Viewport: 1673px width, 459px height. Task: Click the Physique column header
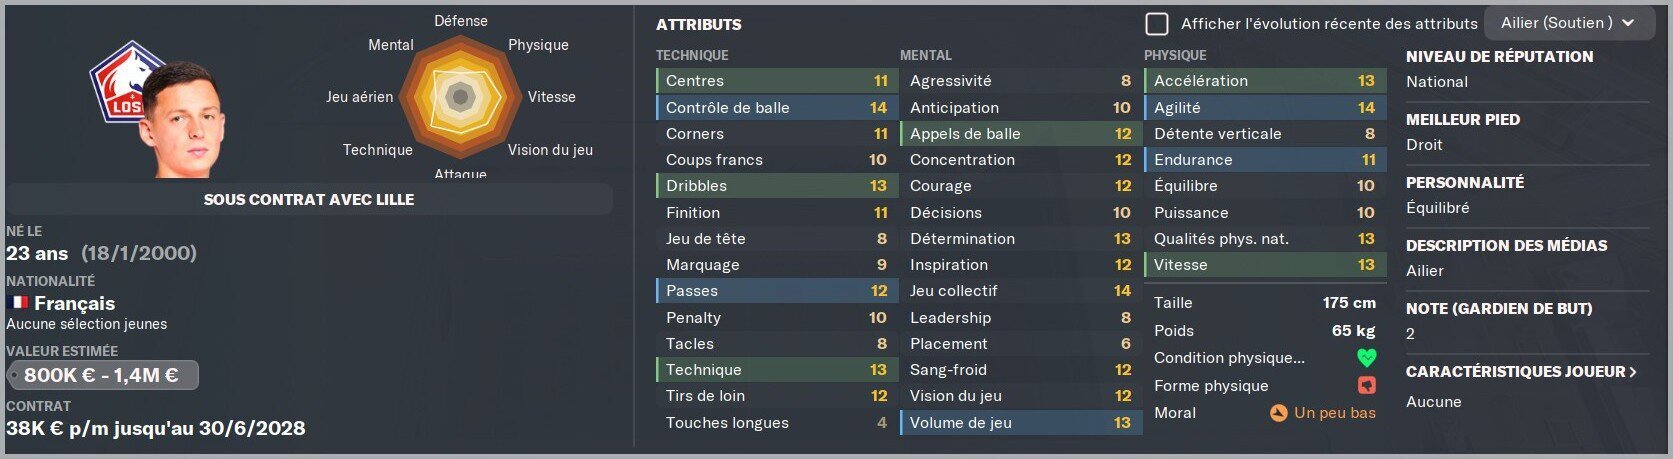[x=1175, y=55]
